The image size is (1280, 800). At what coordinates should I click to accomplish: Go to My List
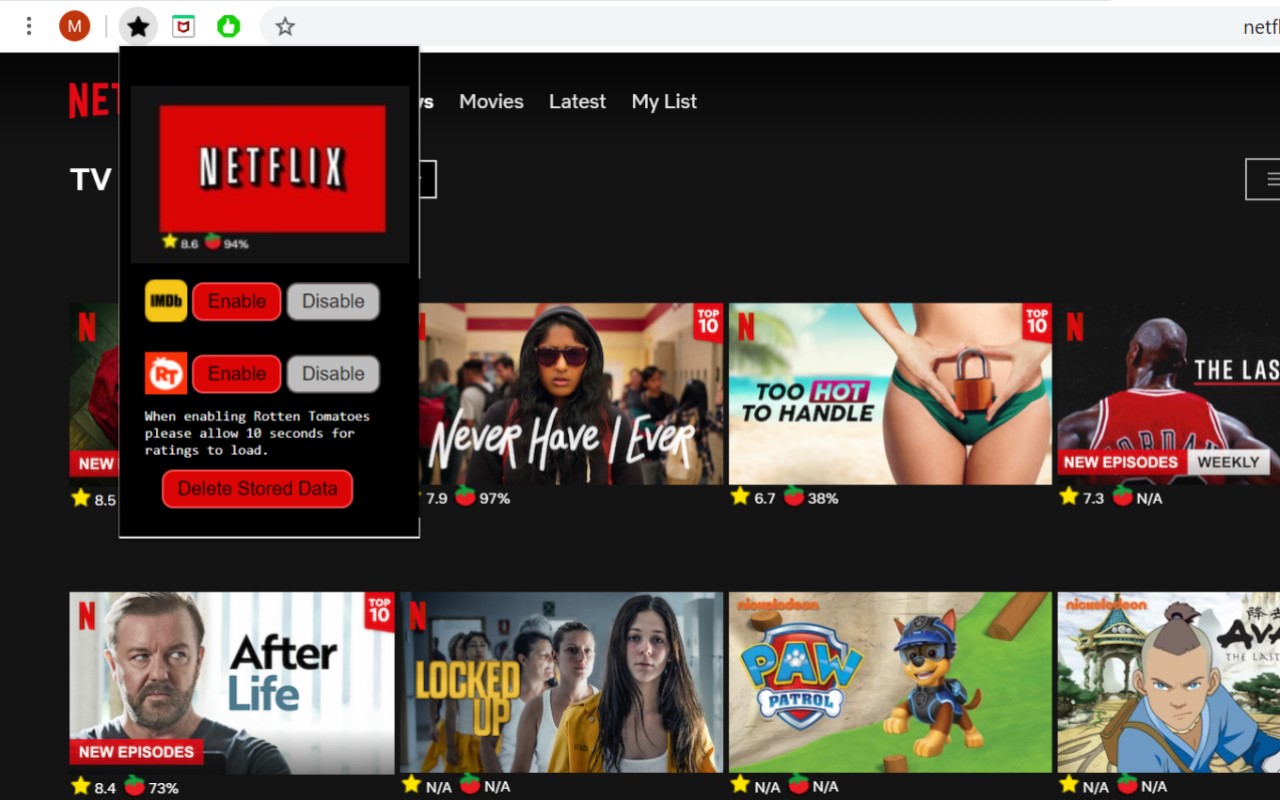pos(663,101)
